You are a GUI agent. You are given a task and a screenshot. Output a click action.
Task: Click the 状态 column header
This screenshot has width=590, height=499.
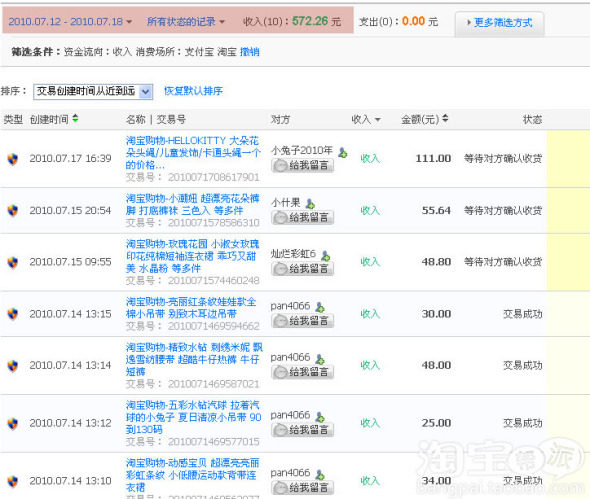click(x=532, y=120)
